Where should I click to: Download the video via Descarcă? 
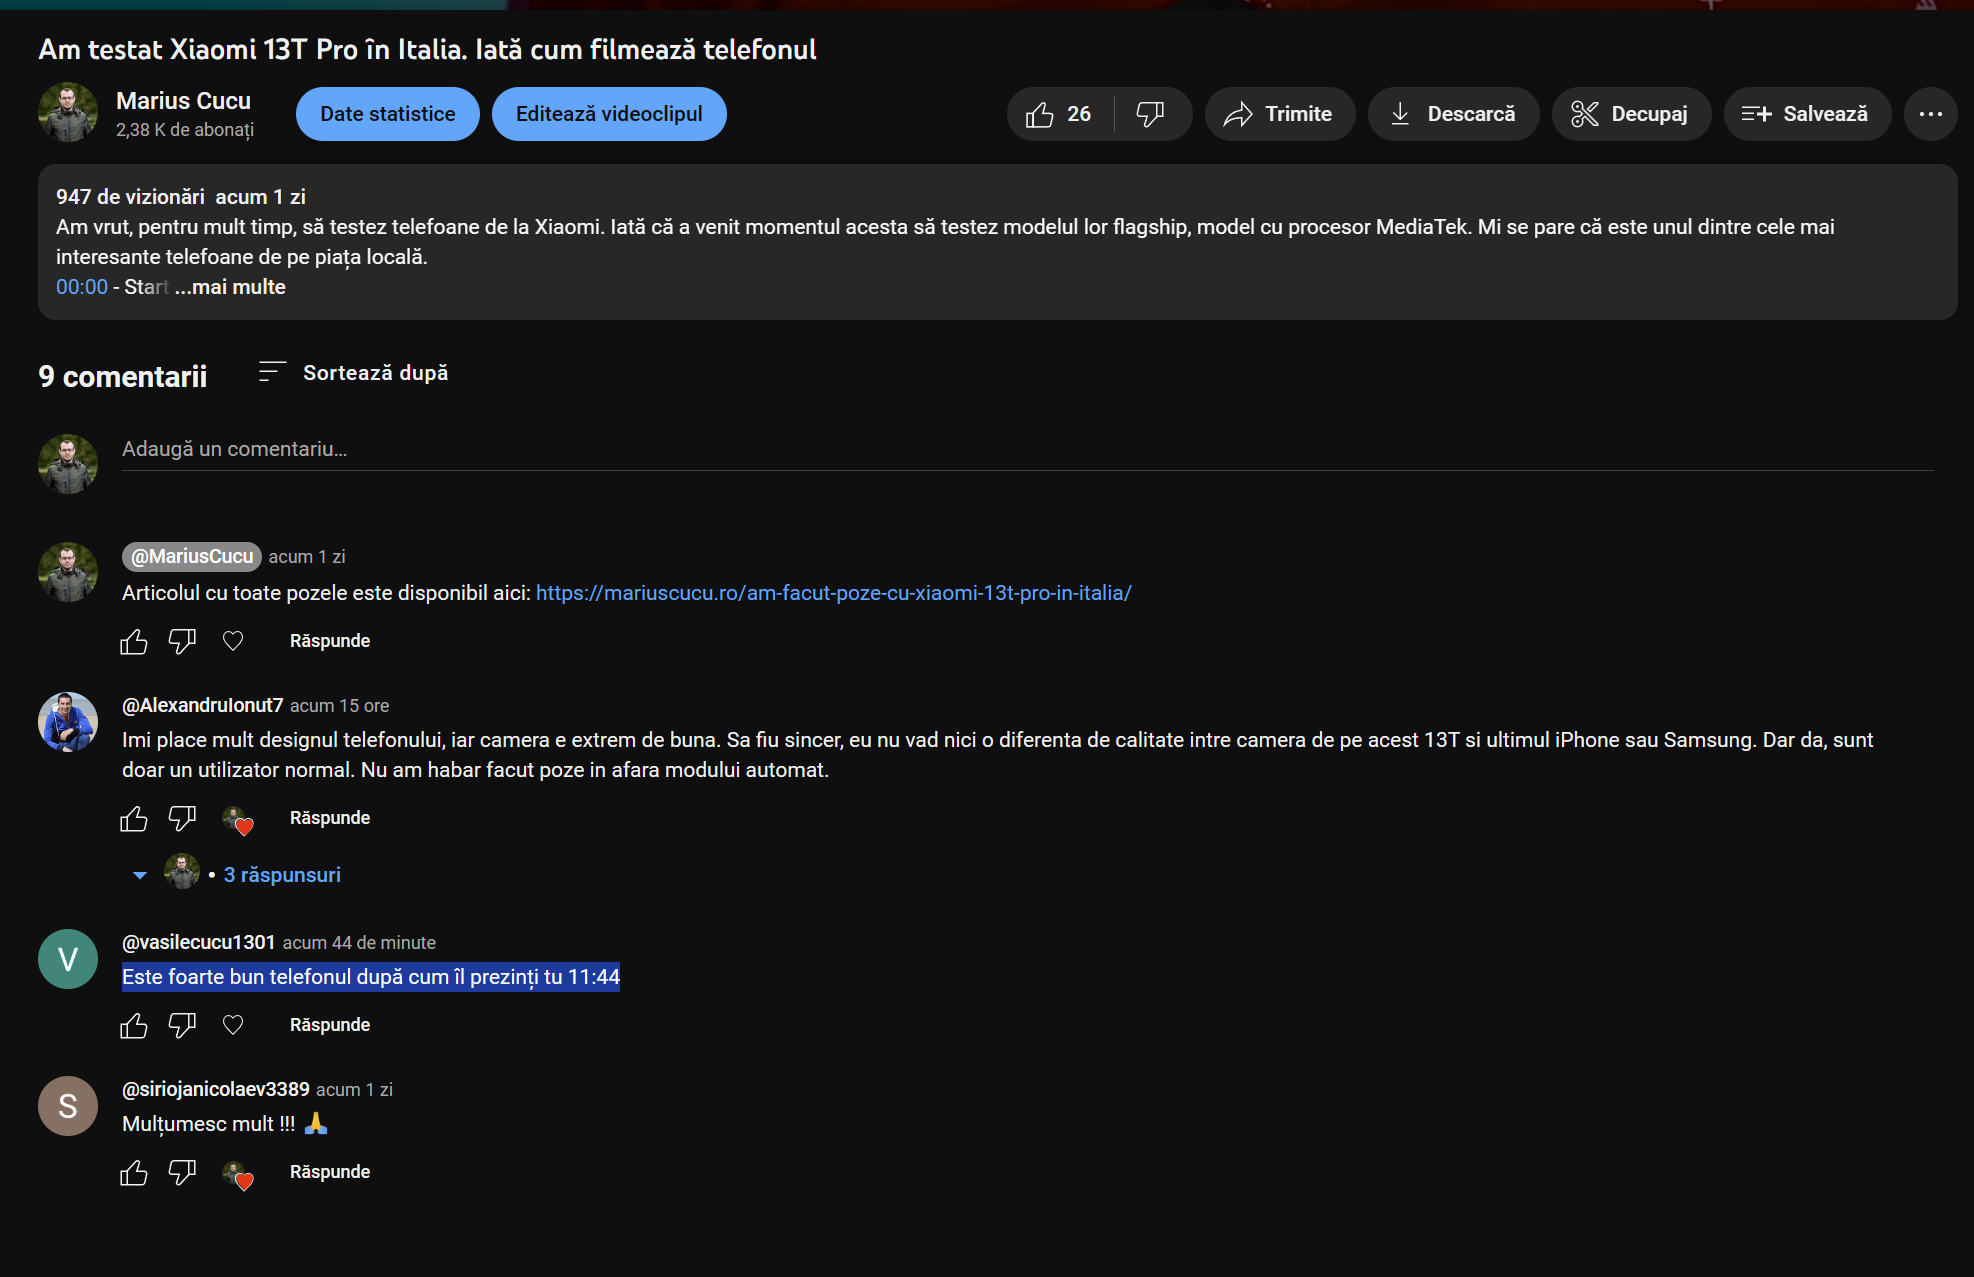coord(1453,114)
